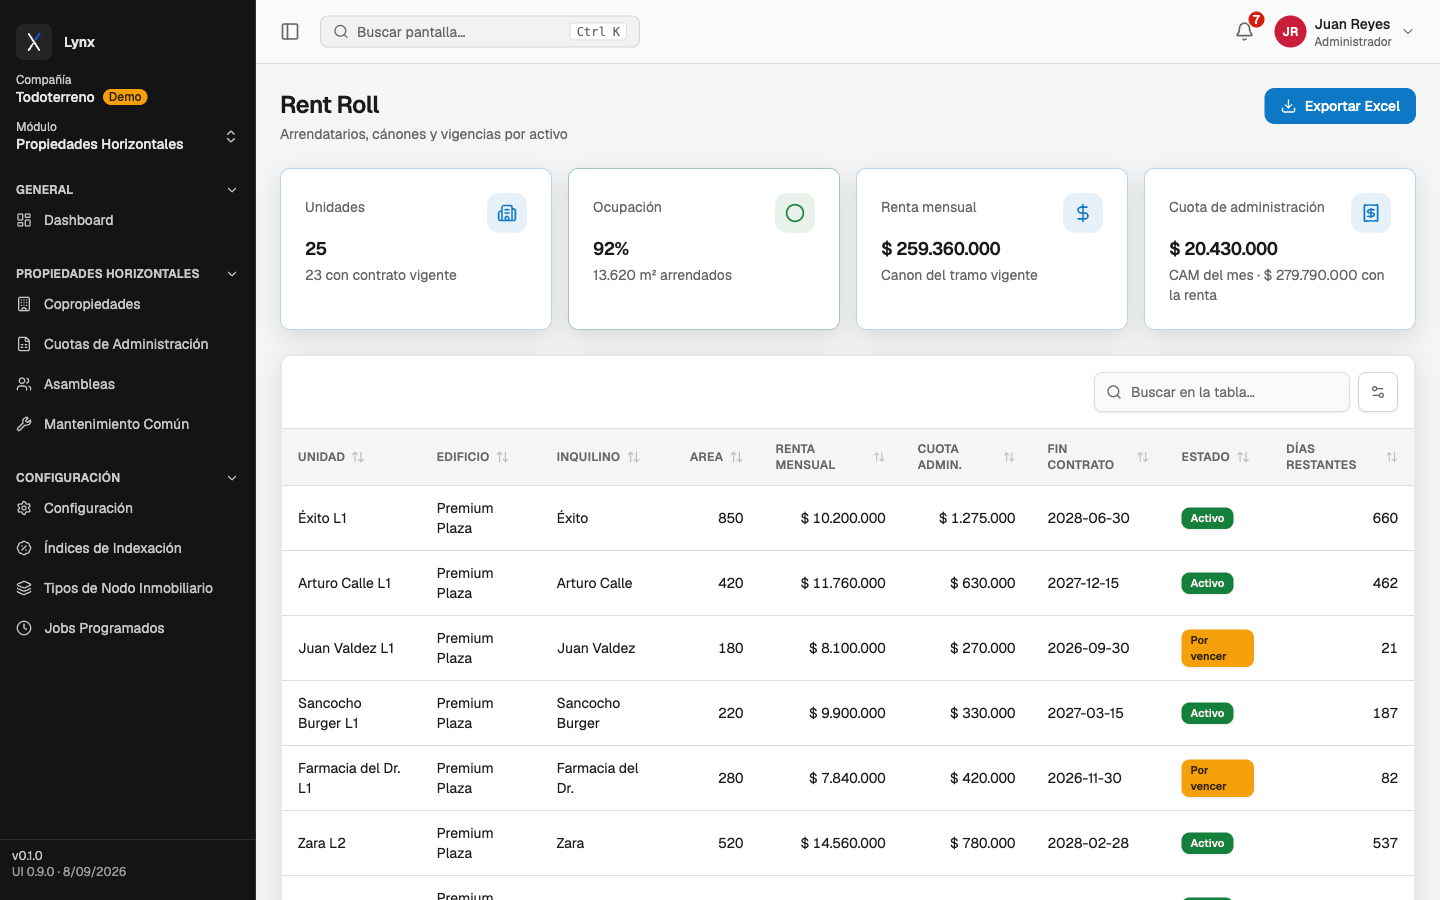Click the Copropiedades building icon

pyautogui.click(x=24, y=304)
